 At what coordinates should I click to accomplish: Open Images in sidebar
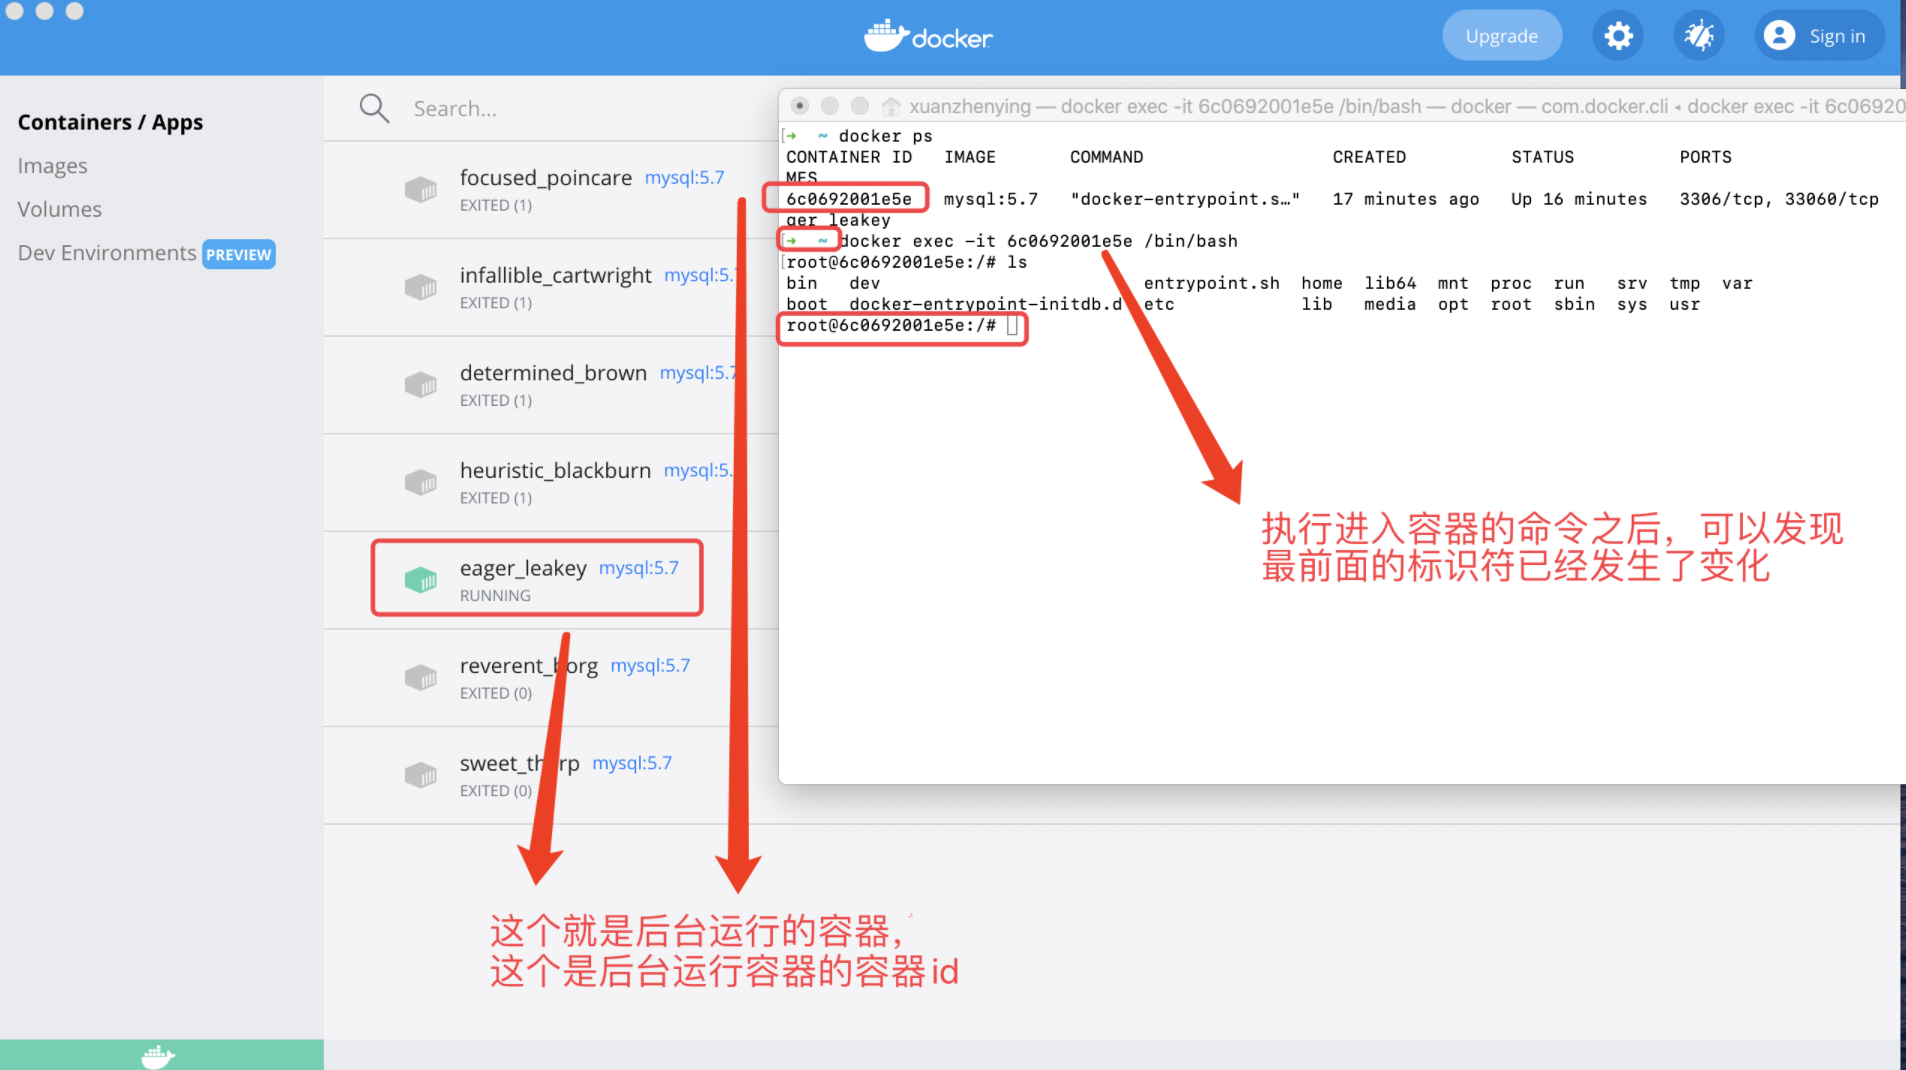[52, 166]
